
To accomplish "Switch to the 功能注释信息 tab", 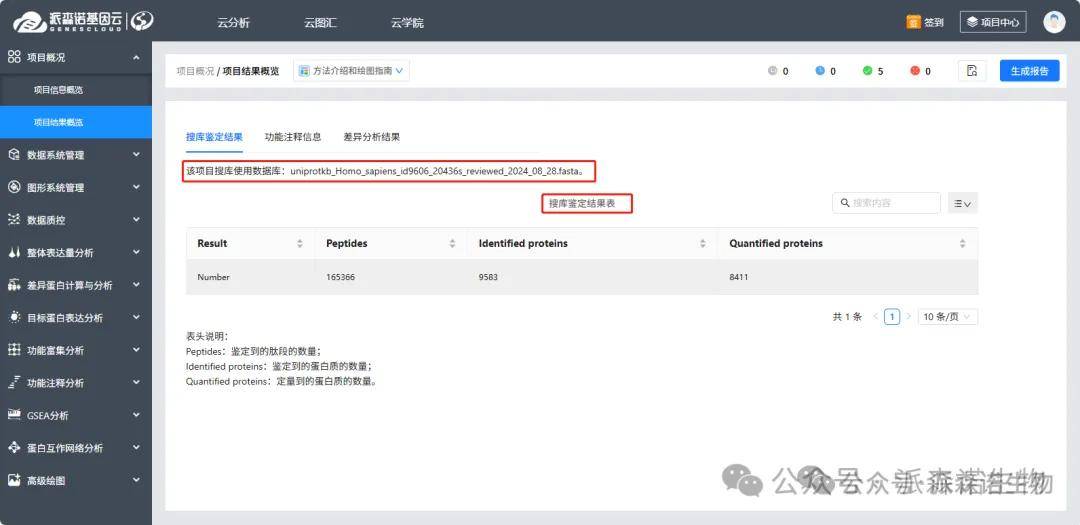I will click(293, 137).
